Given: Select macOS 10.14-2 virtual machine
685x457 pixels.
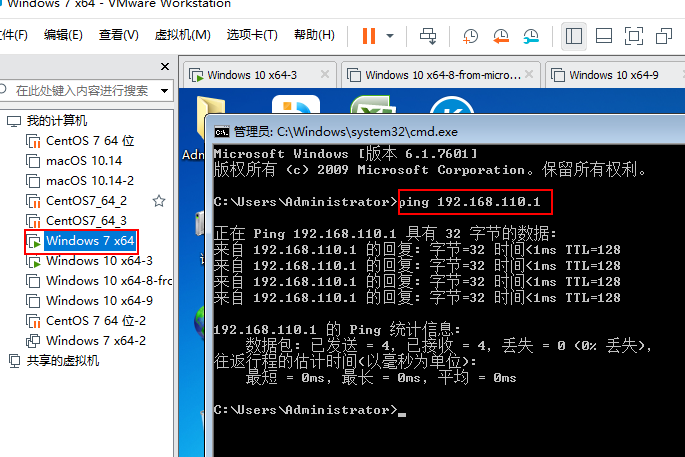Looking at the screenshot, I should (90, 180).
